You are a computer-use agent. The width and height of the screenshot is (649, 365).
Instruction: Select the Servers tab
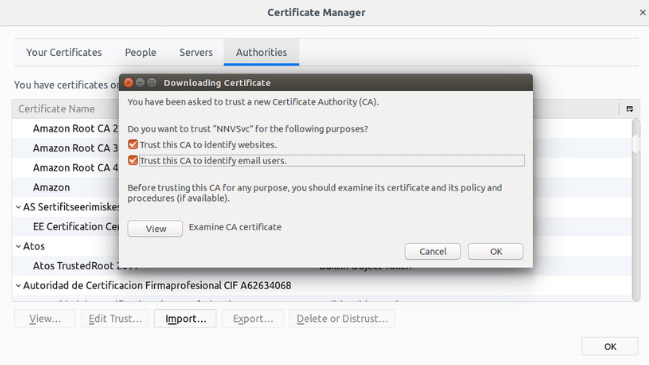[x=196, y=53]
